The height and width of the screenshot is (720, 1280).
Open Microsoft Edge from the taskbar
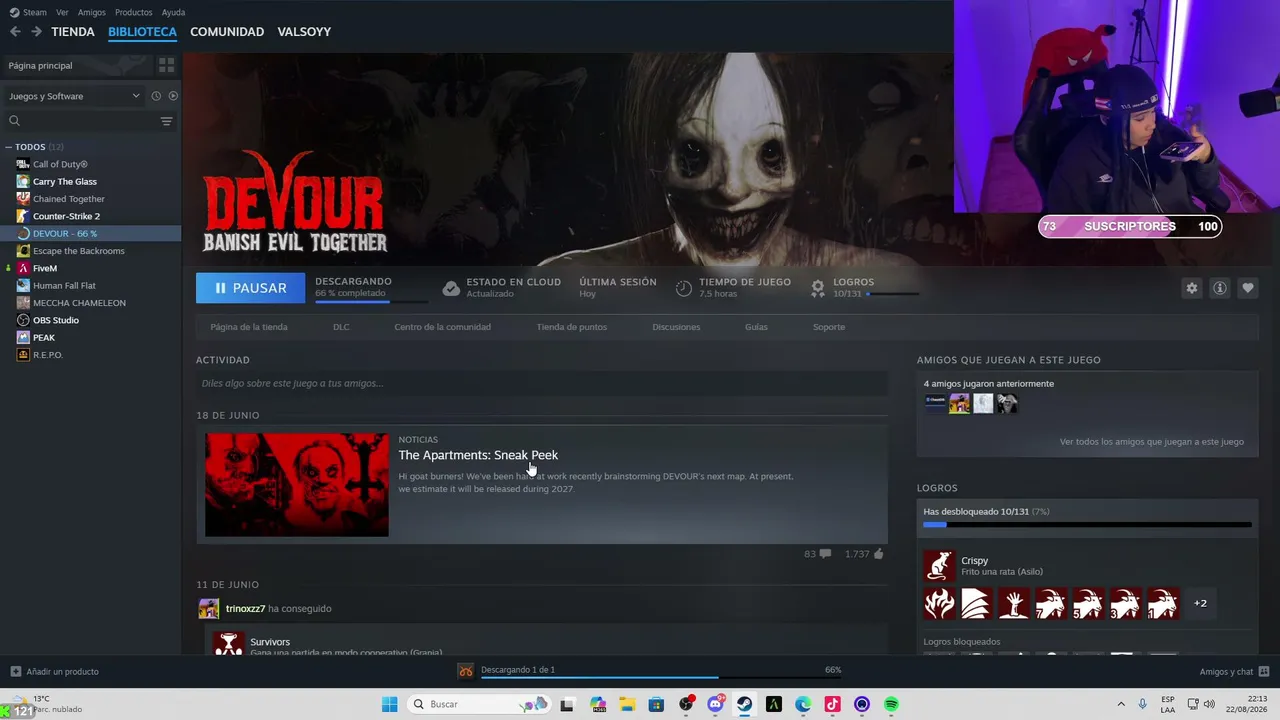[x=803, y=704]
